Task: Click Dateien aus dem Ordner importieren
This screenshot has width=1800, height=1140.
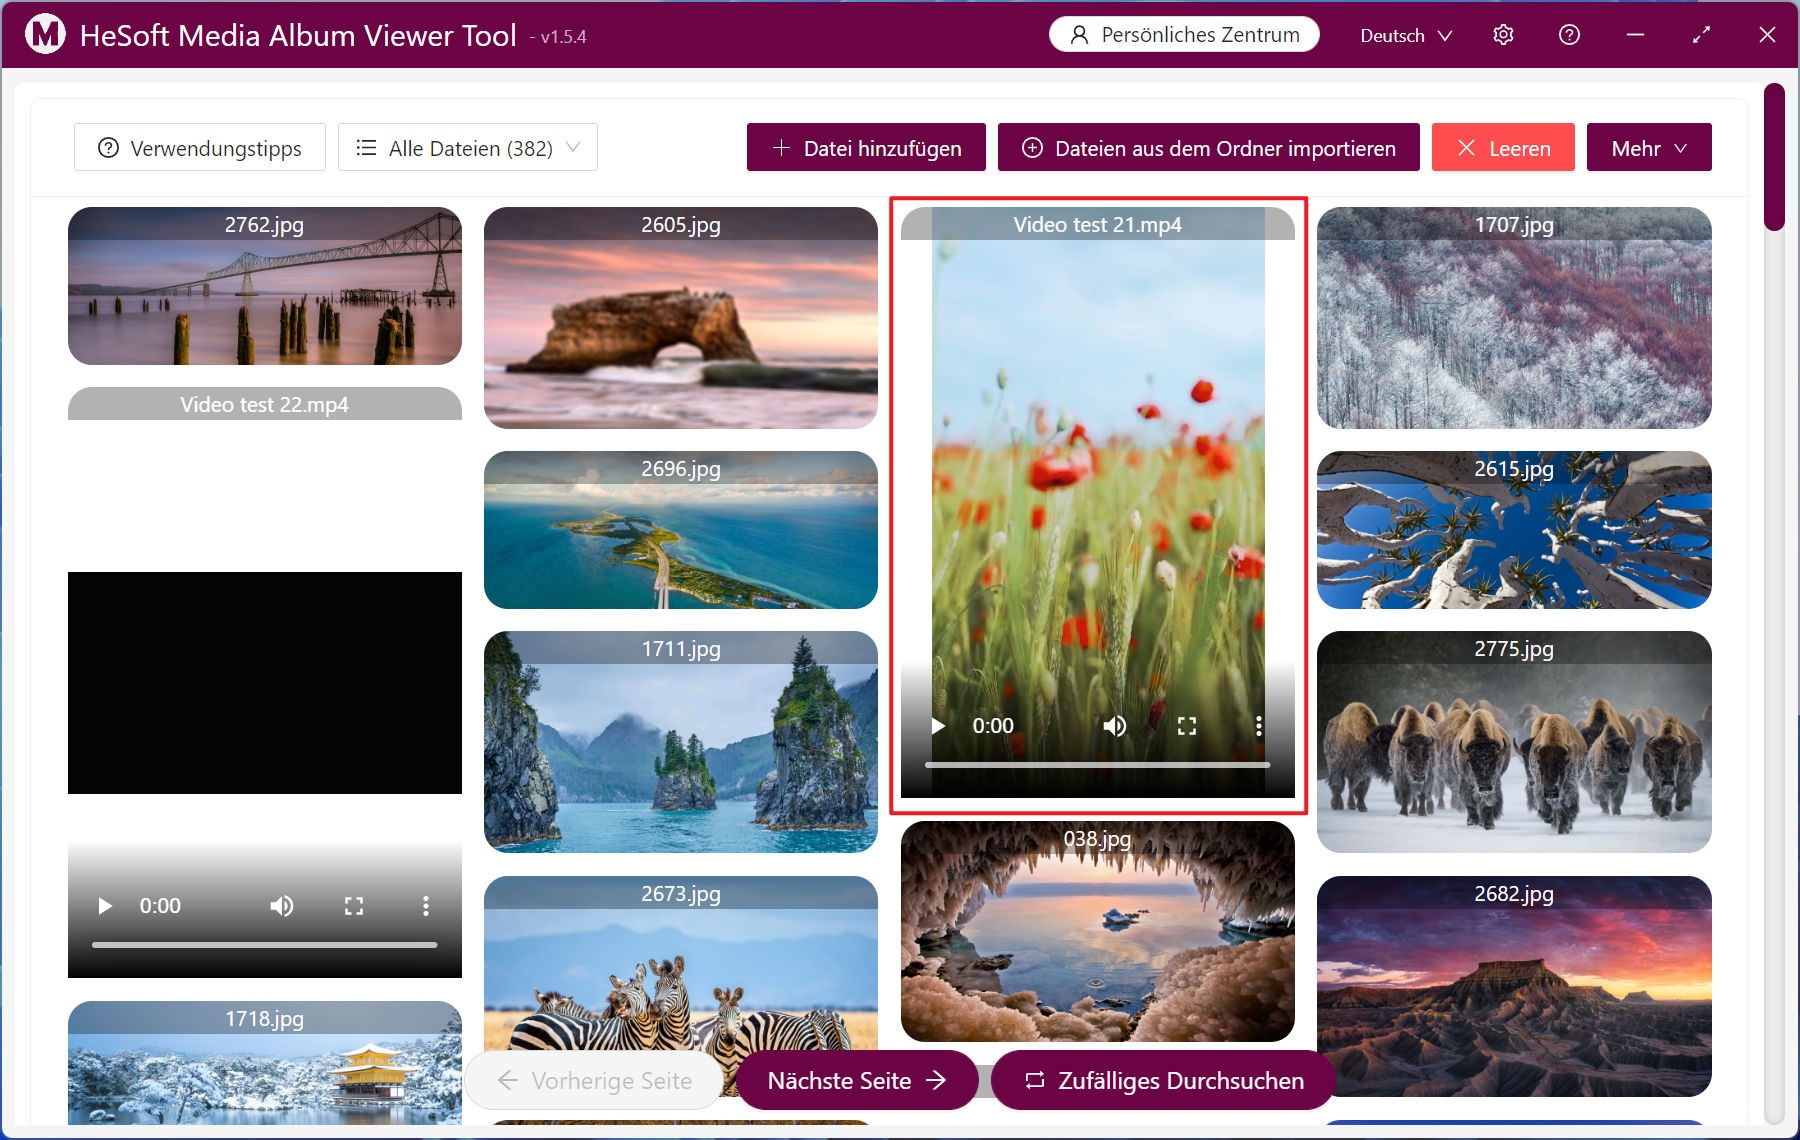Action: [x=1209, y=148]
